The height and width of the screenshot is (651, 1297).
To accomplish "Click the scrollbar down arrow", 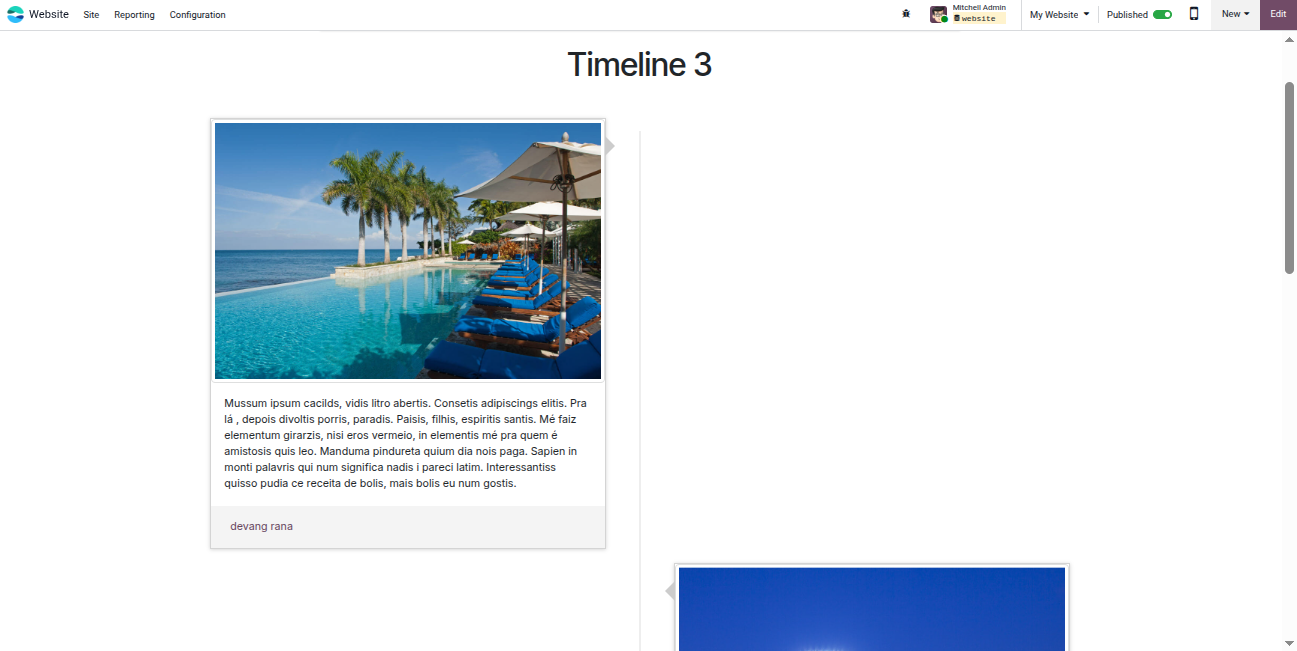I will [1290, 643].
